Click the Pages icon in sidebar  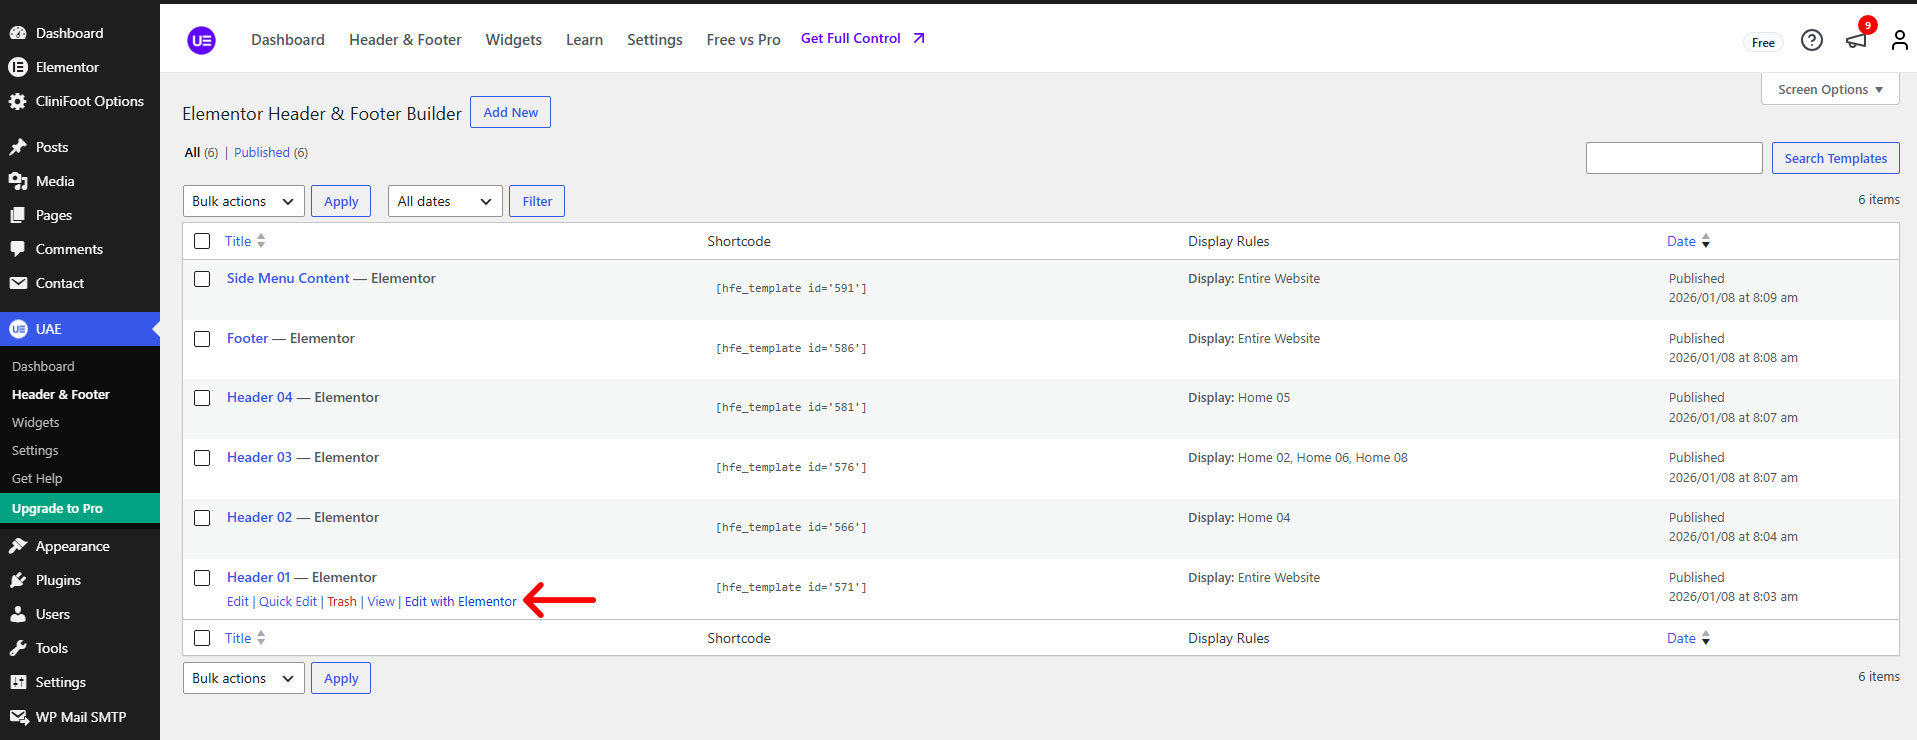coord(18,215)
